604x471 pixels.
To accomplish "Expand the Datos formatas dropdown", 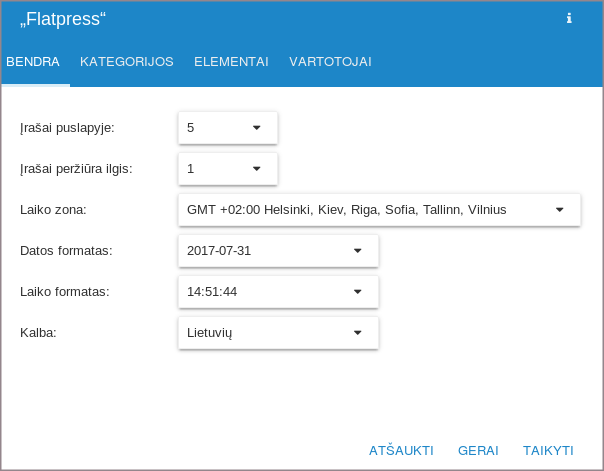I will point(277,251).
